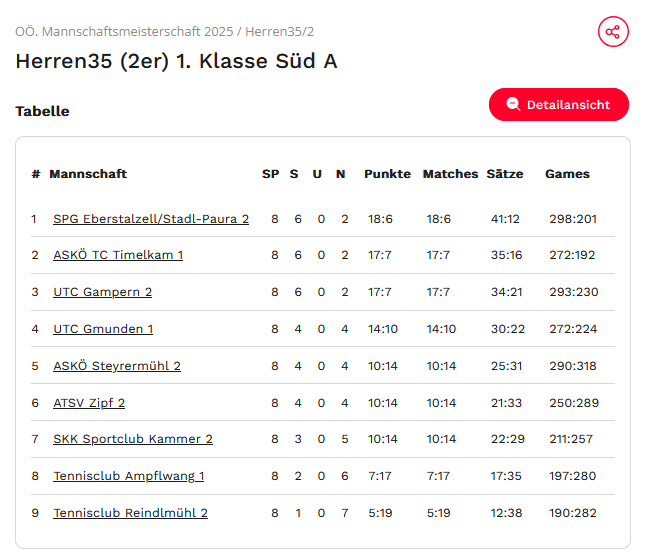645x552 pixels.
Task: Open UTC Gmunden 1 team page
Action: pos(103,329)
